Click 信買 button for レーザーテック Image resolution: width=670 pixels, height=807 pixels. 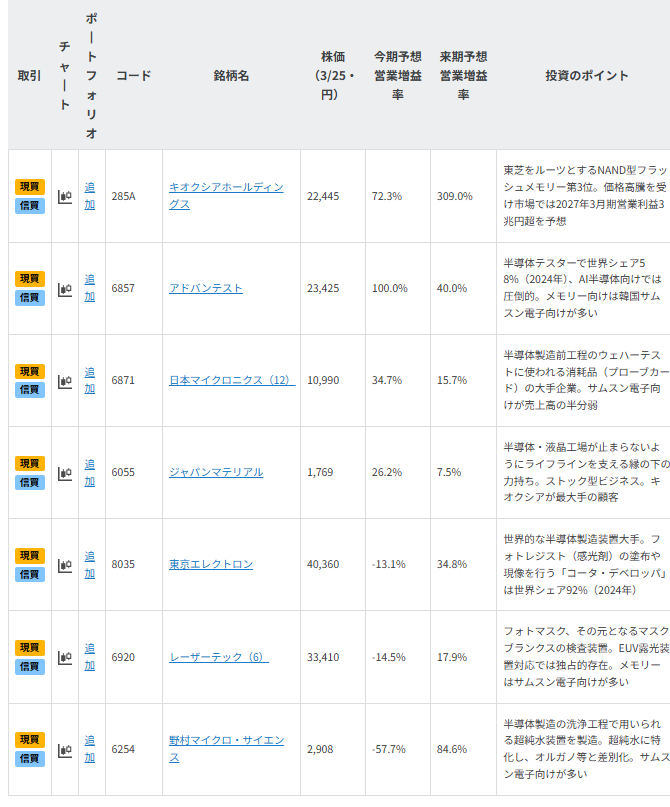pos(30,666)
